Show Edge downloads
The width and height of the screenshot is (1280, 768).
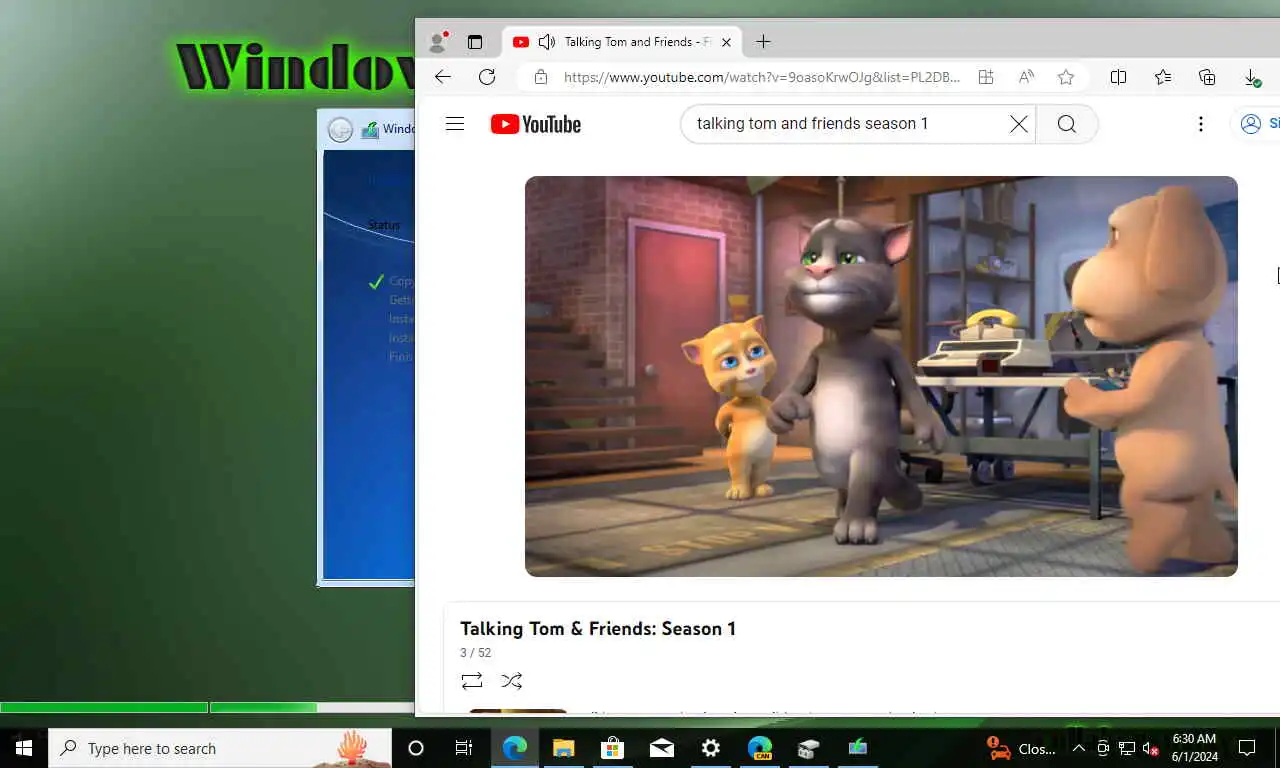[x=1251, y=77]
